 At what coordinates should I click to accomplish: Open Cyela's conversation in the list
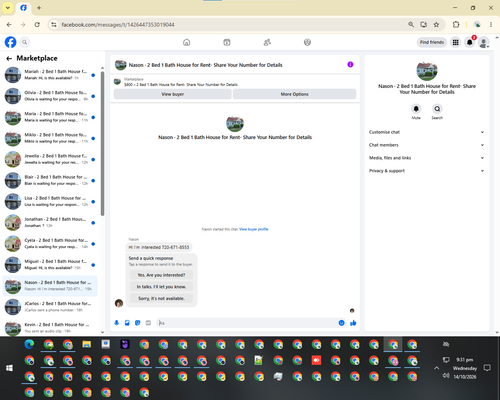tap(50, 244)
